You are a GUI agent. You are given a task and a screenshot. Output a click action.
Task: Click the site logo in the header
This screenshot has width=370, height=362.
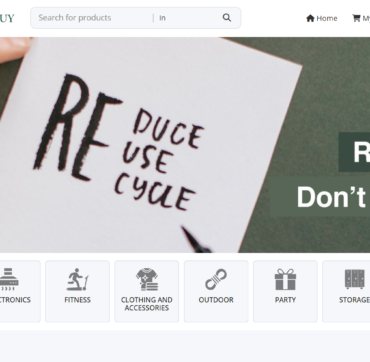(7, 18)
